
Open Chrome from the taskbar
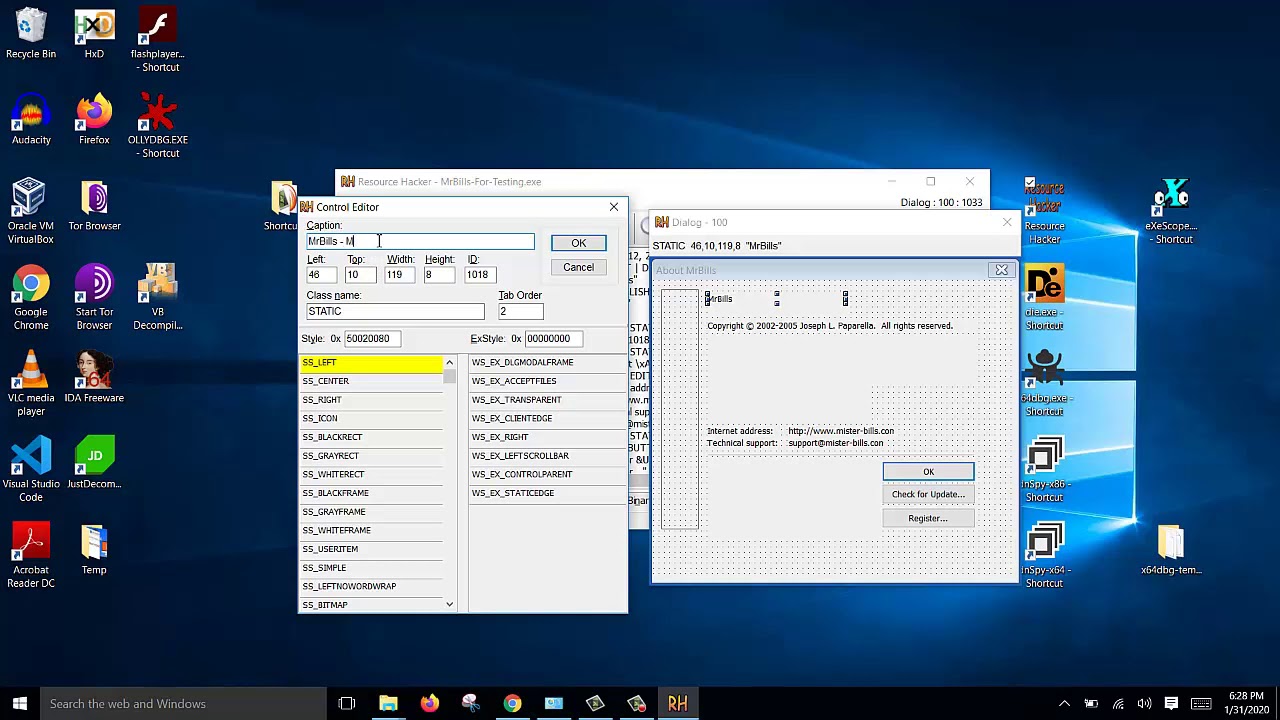coord(512,703)
